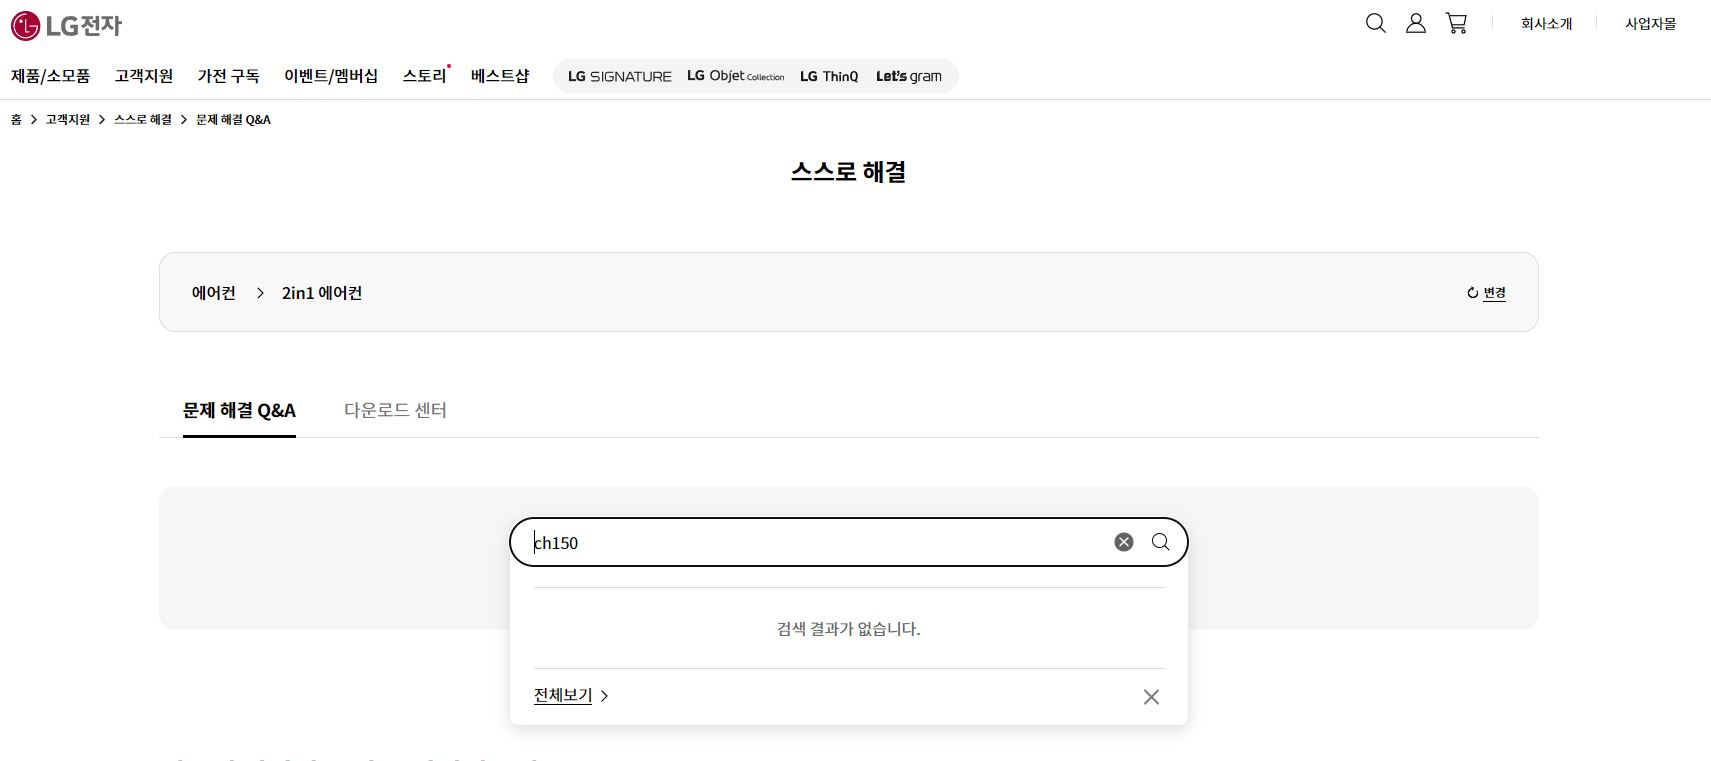Click the 스스로 해결 page heading
This screenshot has height=761, width=1711.
coord(848,172)
